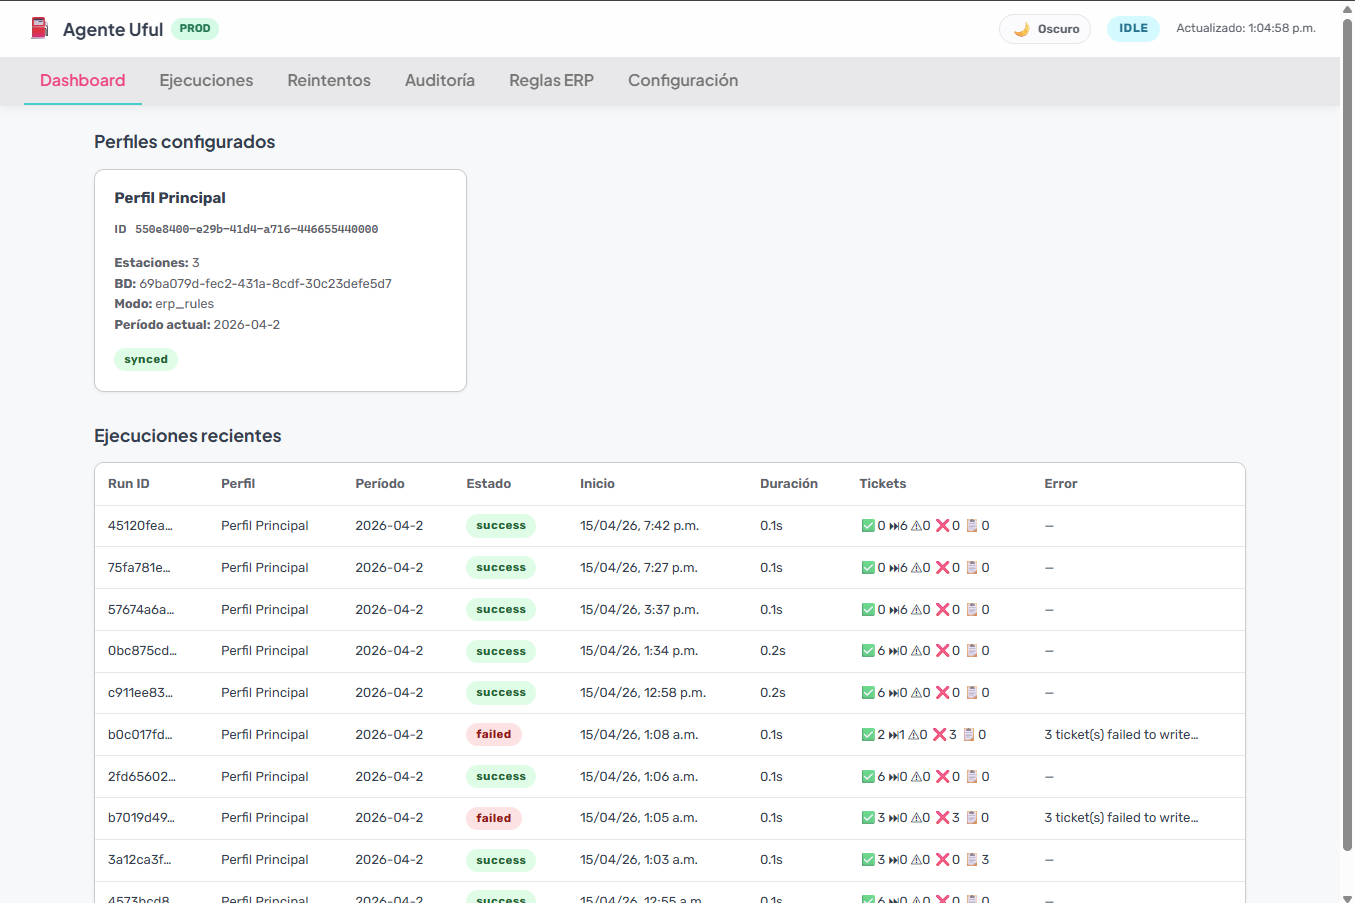
Task: Click the Período actual: 2026-04-2 line
Action: (x=197, y=325)
